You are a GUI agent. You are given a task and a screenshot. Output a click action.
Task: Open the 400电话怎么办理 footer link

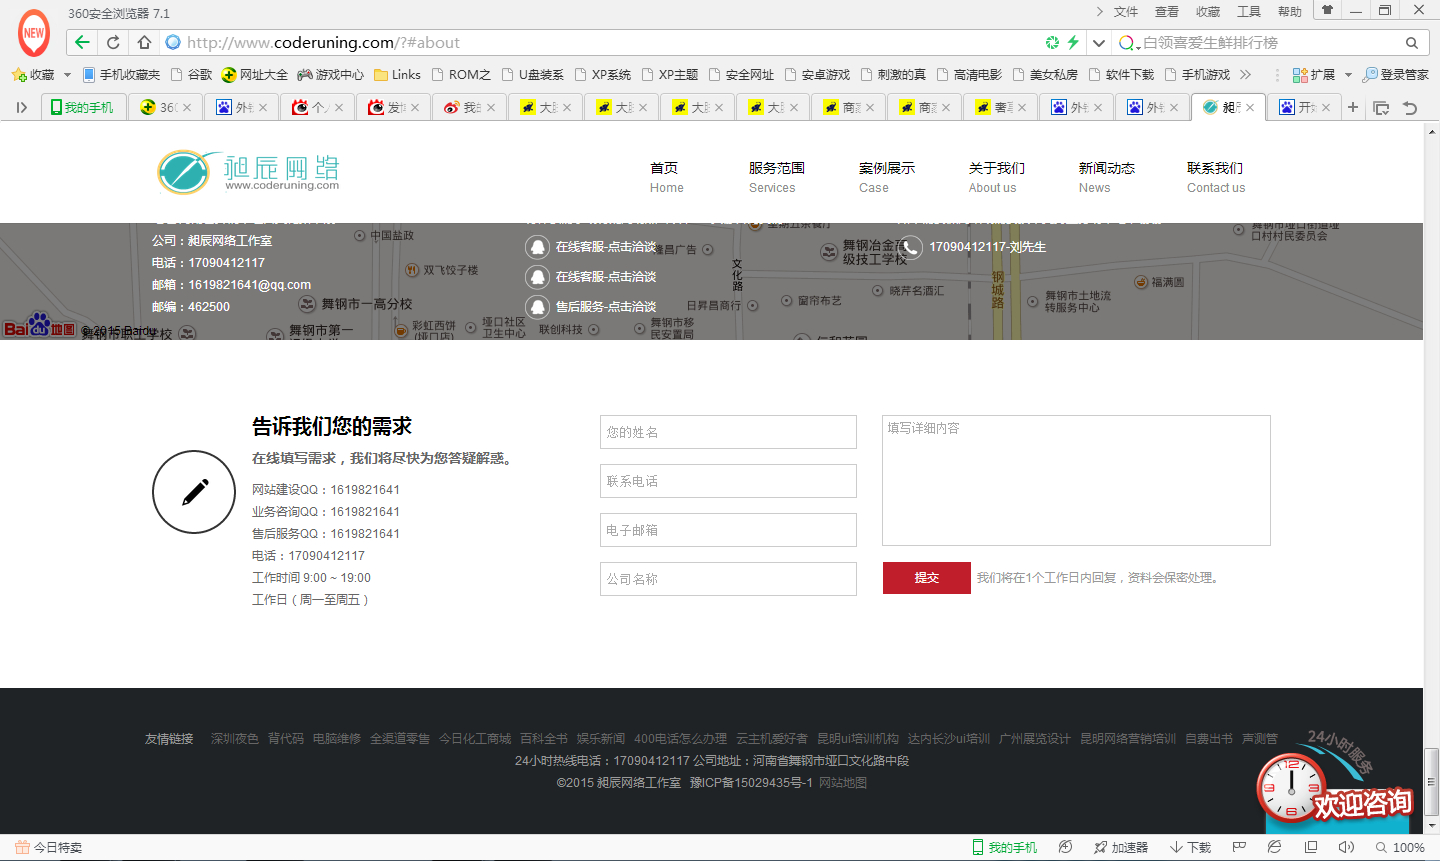pos(681,739)
